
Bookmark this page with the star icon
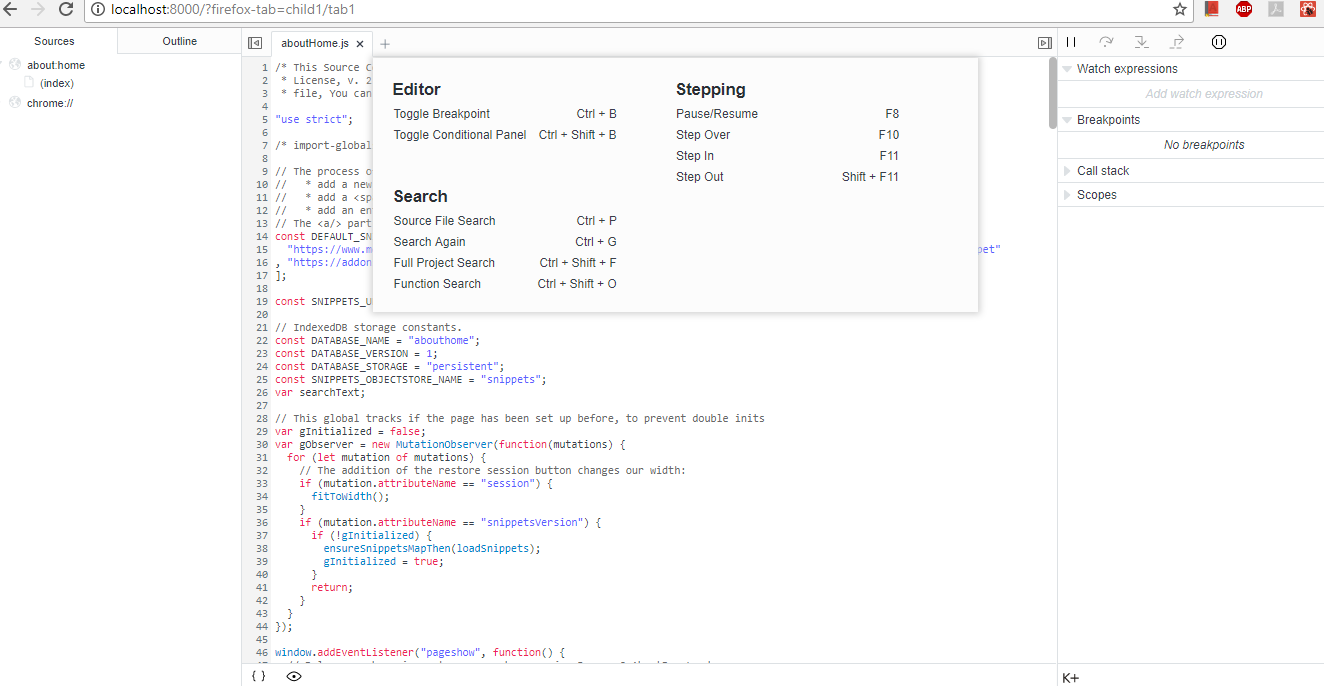(x=1180, y=9)
